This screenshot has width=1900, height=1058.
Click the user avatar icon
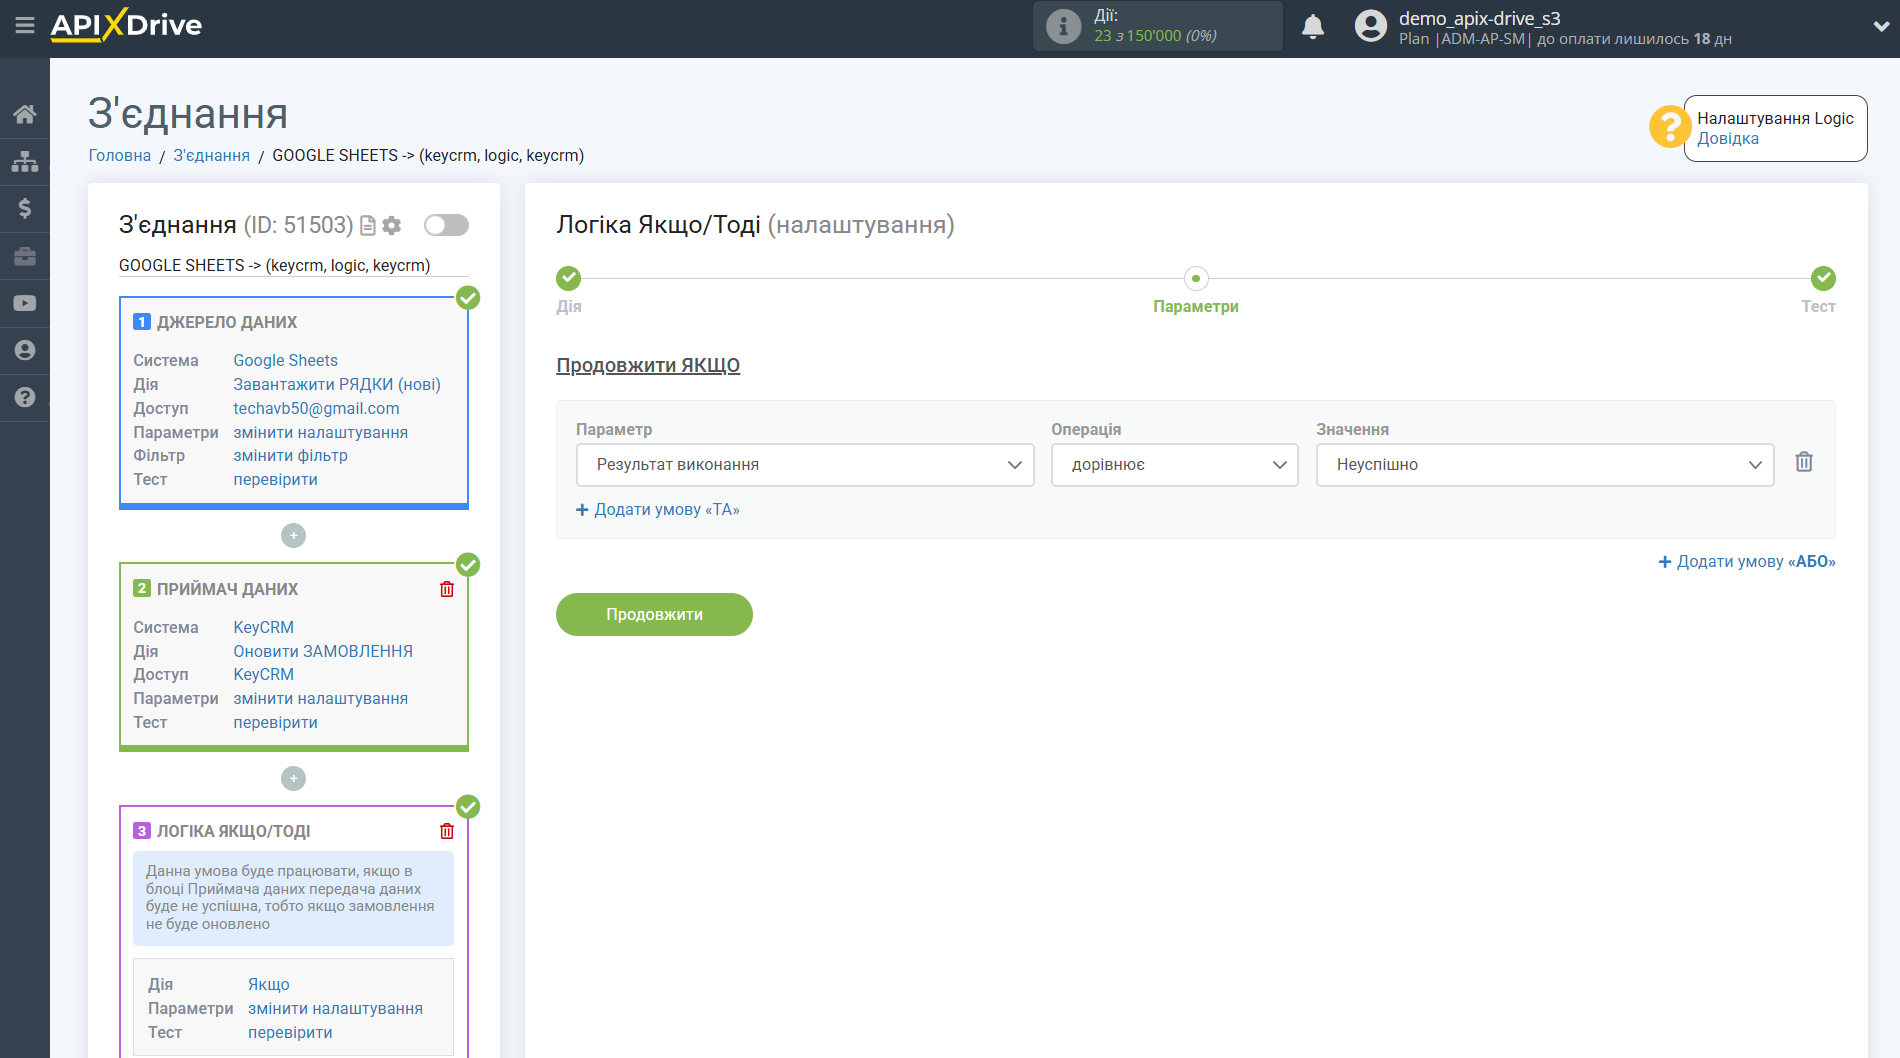pyautogui.click(x=1371, y=26)
